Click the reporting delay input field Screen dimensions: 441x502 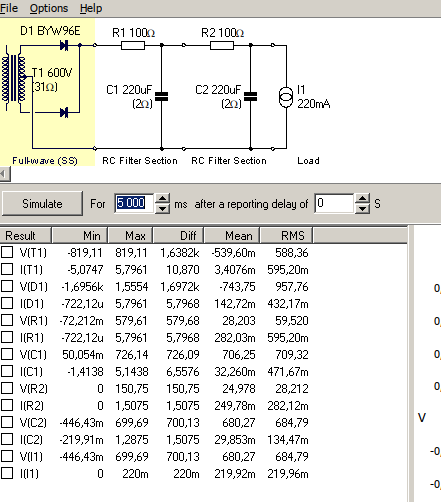(x=334, y=203)
